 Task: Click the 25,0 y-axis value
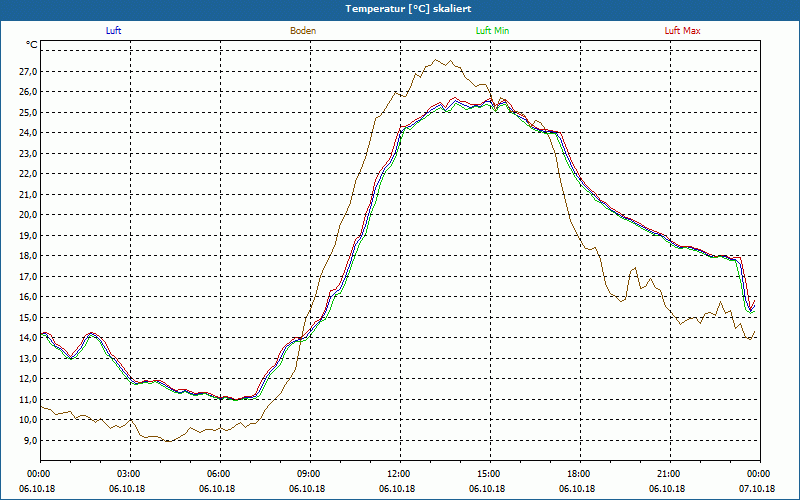[28, 112]
